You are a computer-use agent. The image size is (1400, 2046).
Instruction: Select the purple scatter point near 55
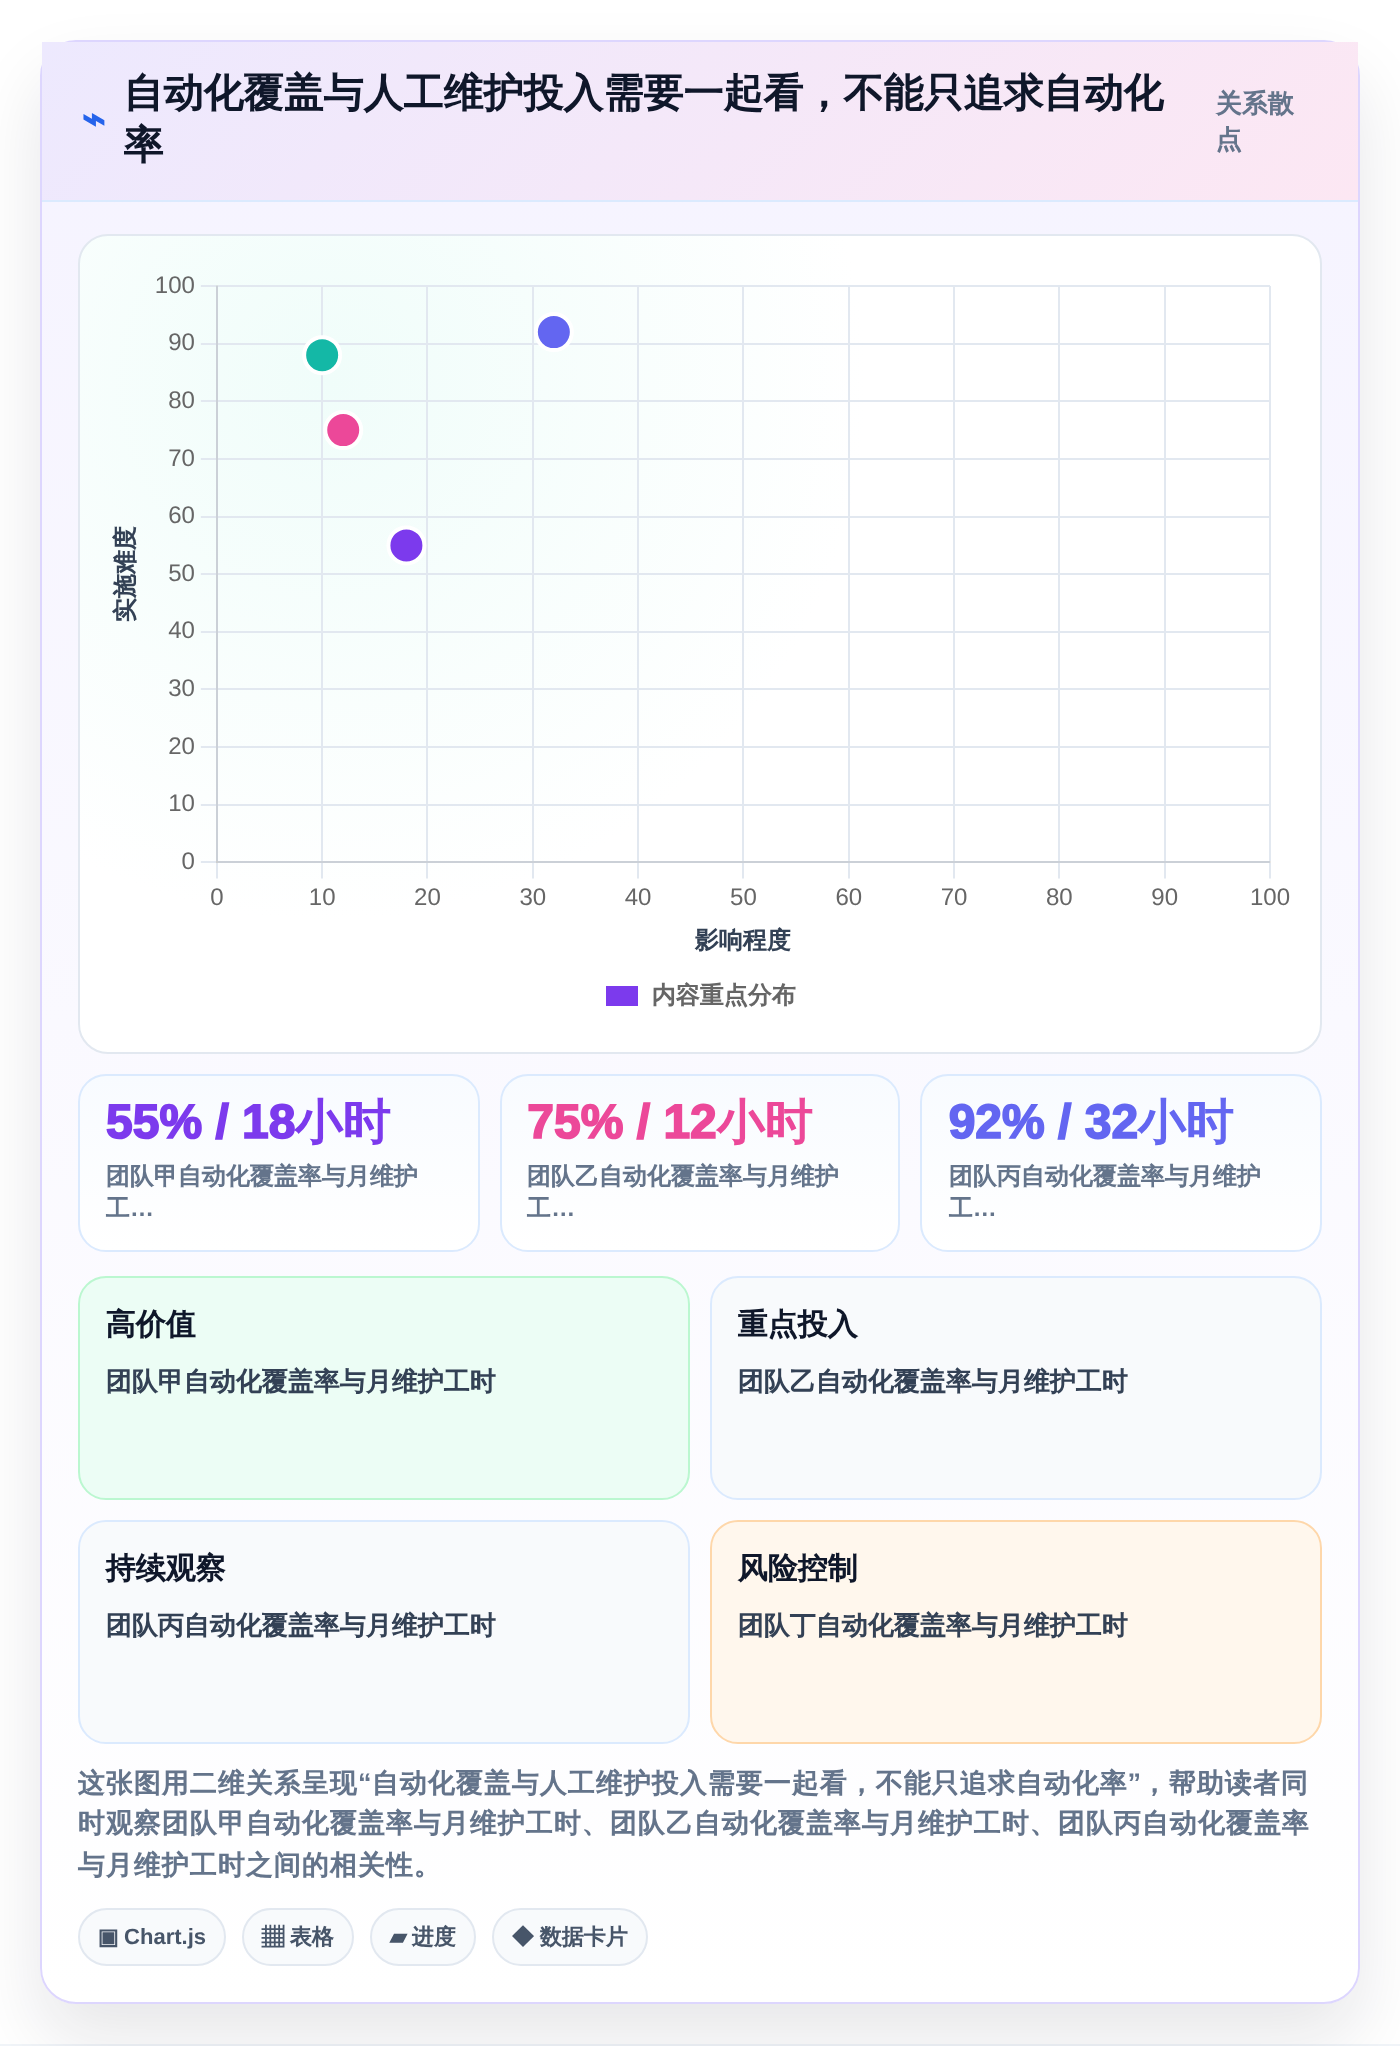point(406,545)
